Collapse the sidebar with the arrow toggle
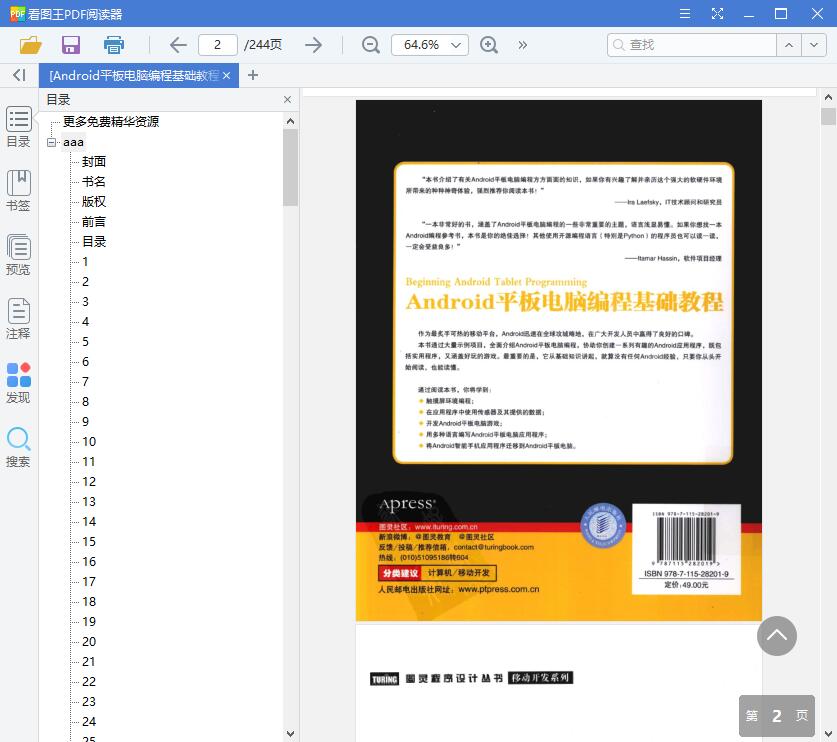The image size is (837, 742). click(x=17, y=75)
